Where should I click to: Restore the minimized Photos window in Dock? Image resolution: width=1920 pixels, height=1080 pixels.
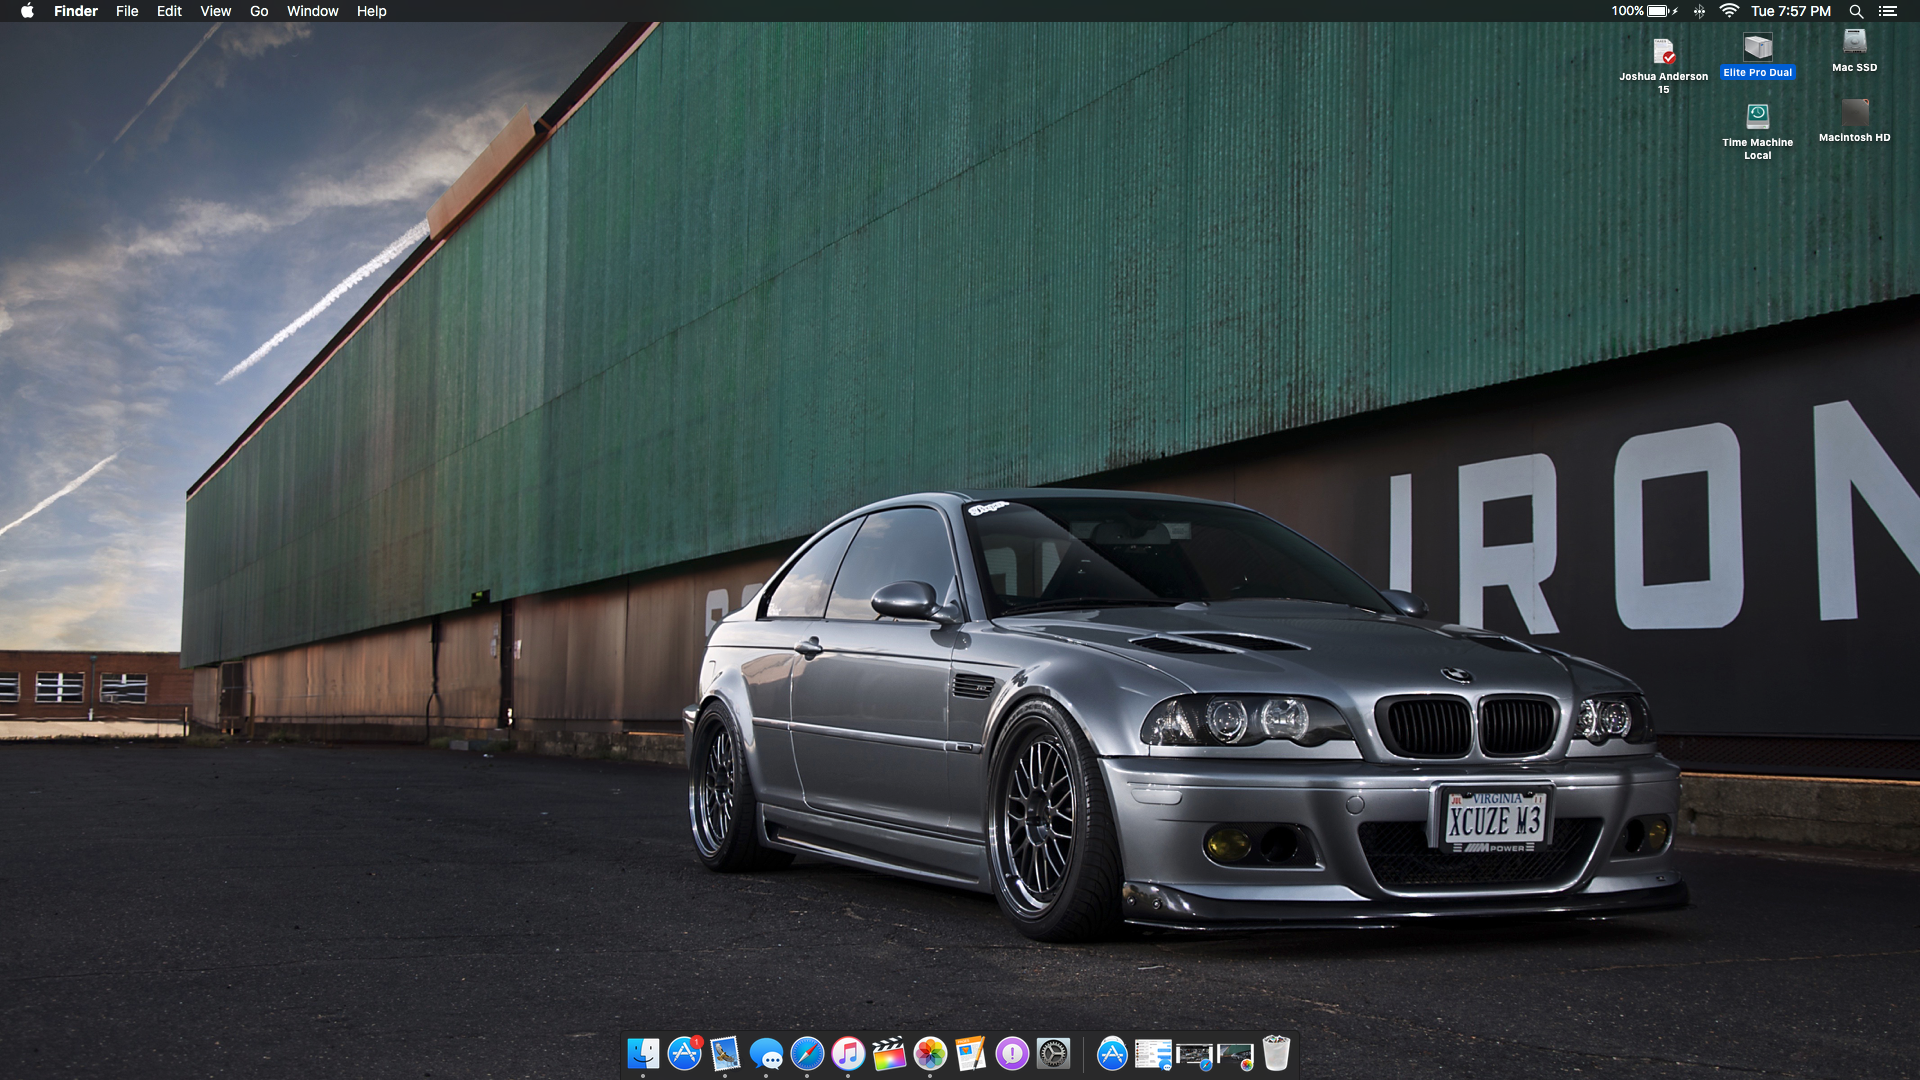coord(1235,1055)
